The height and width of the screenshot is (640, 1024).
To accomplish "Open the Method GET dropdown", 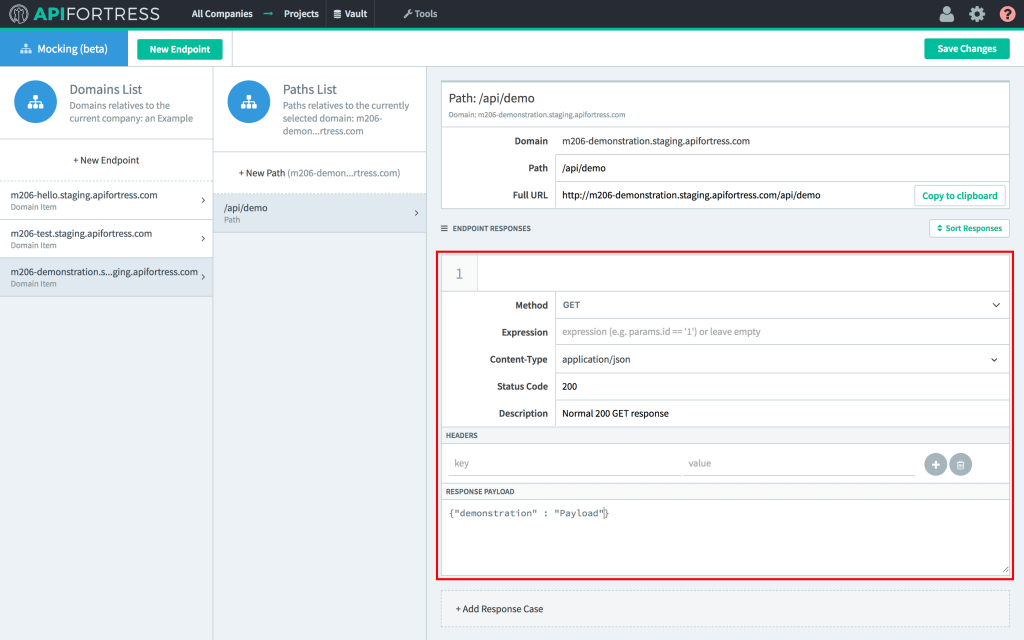I will [781, 305].
